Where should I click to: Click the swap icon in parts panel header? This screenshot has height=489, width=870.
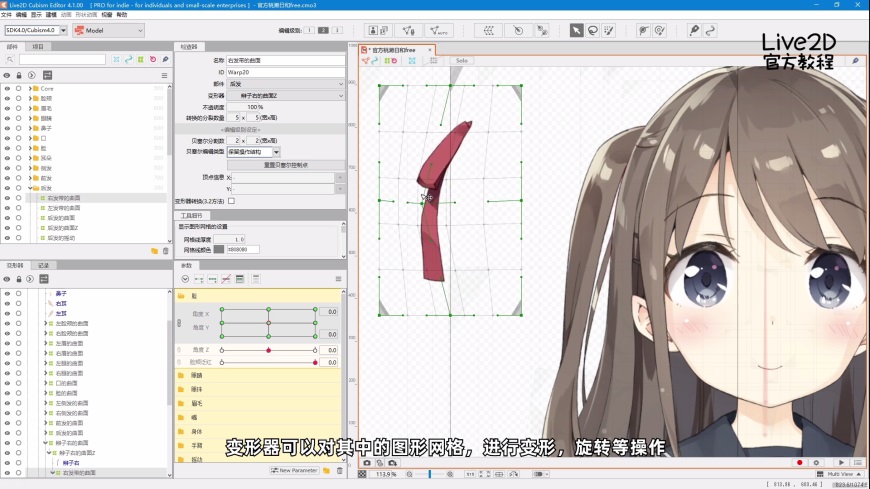[x=47, y=75]
